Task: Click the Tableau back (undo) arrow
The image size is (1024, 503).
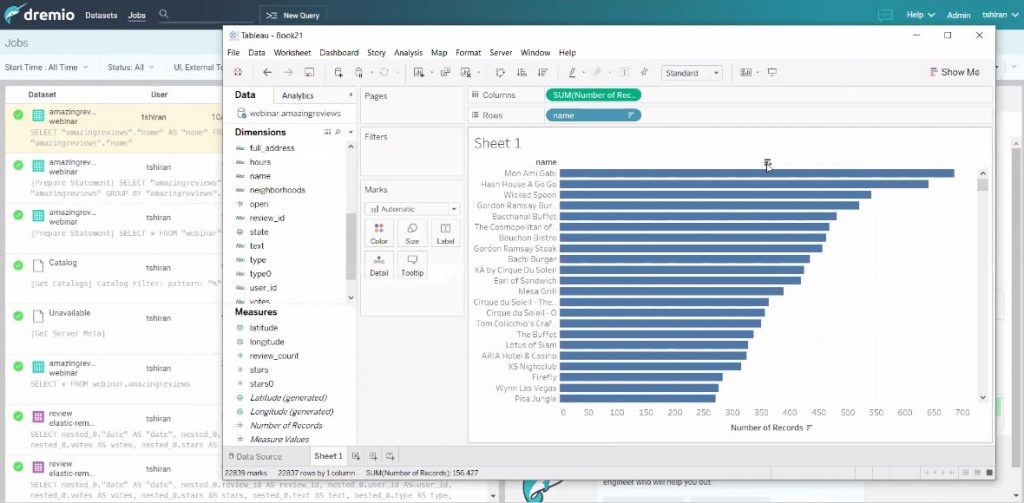Action: click(x=267, y=73)
